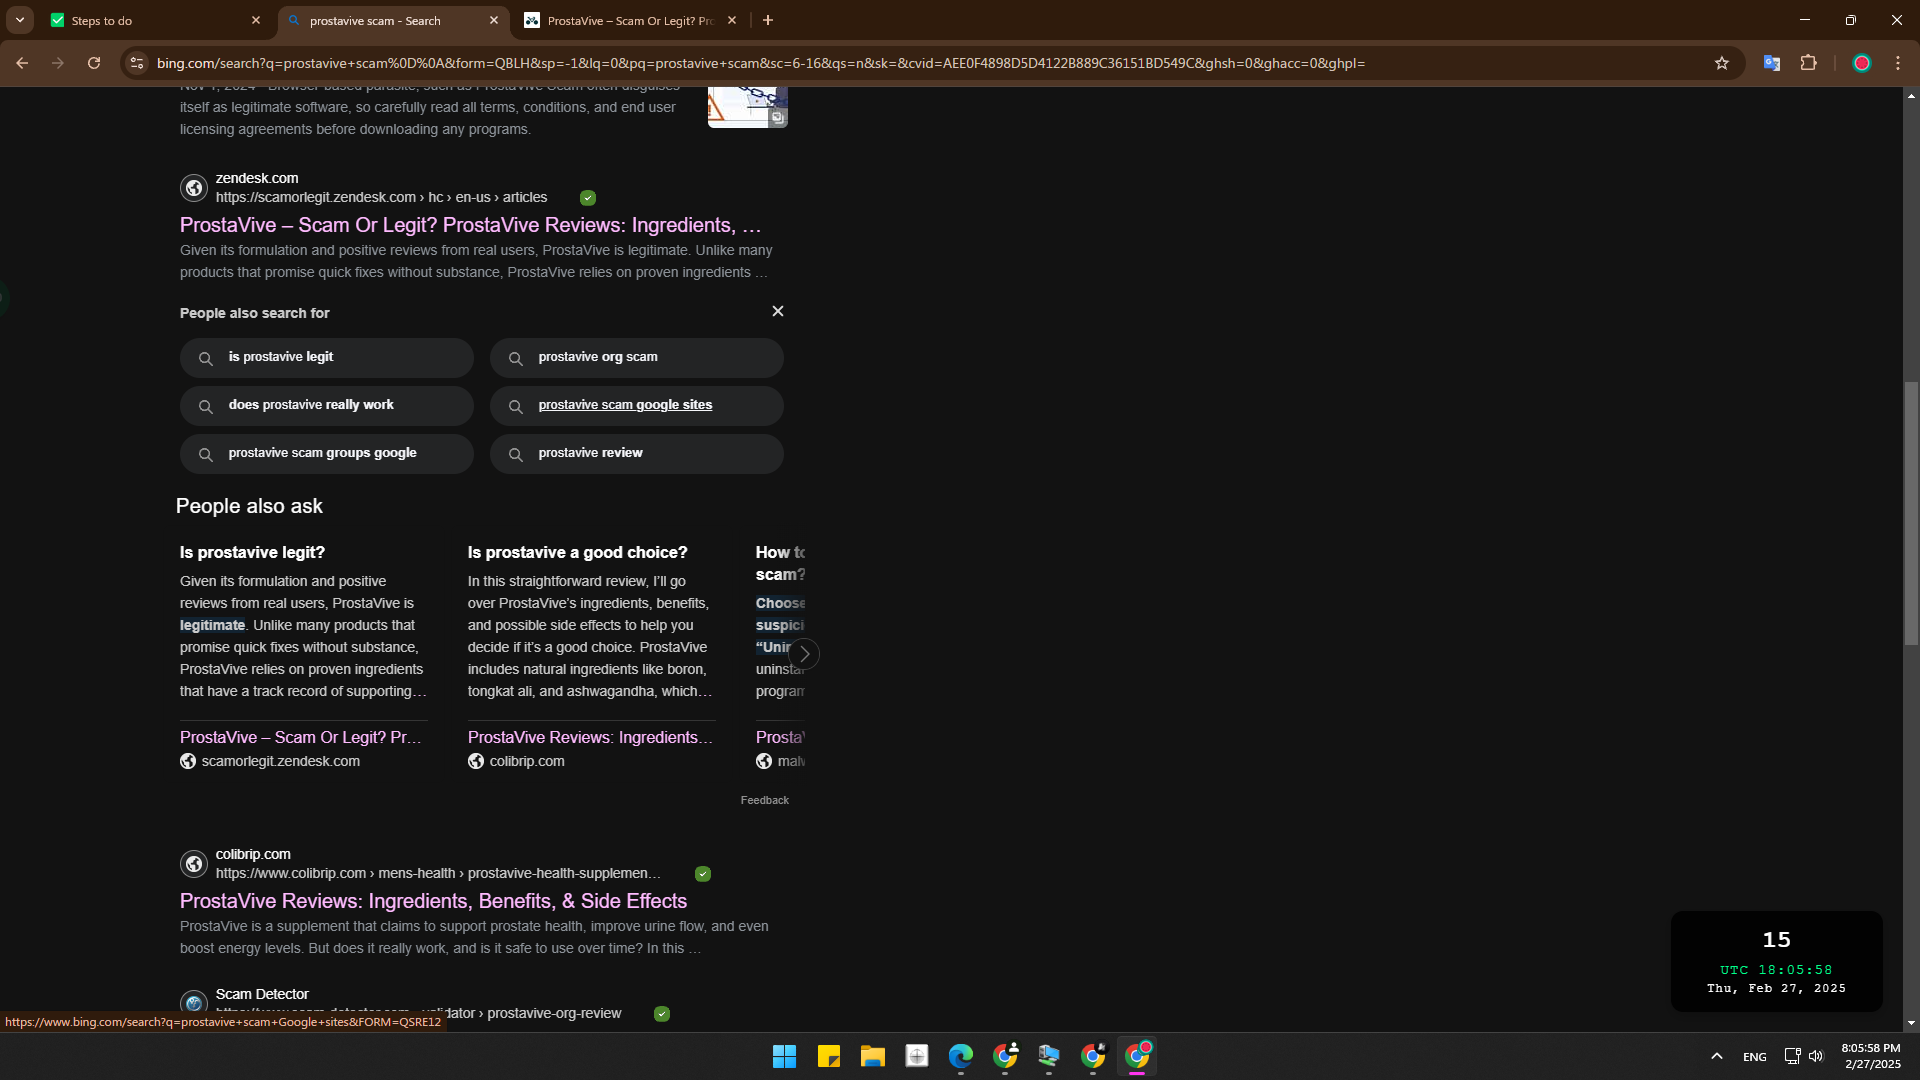Image resolution: width=1920 pixels, height=1080 pixels.
Task: Close the prostavive scam - Search tab
Action: [494, 20]
